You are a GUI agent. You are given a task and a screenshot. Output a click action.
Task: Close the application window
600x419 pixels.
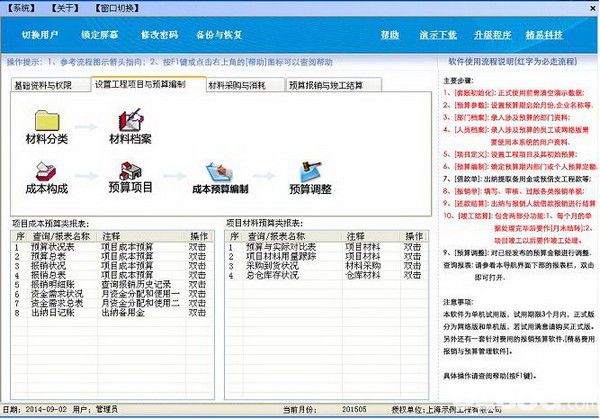coord(593,8)
